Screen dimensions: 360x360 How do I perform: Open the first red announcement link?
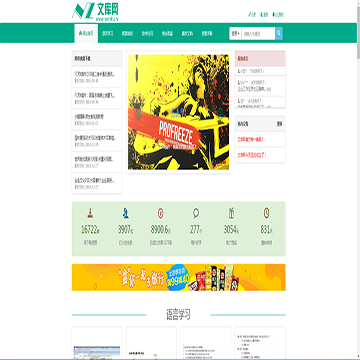click(250, 139)
